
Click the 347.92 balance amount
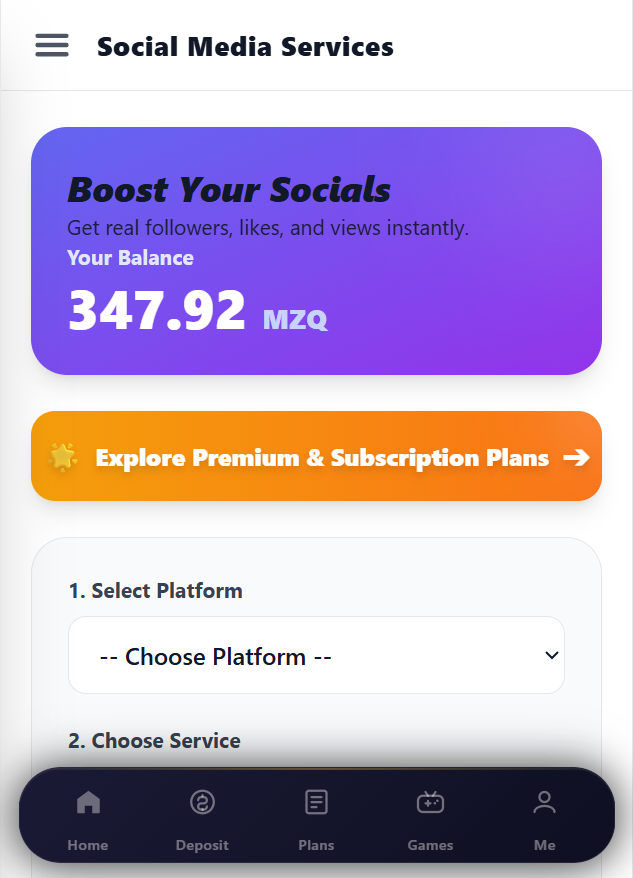157,311
